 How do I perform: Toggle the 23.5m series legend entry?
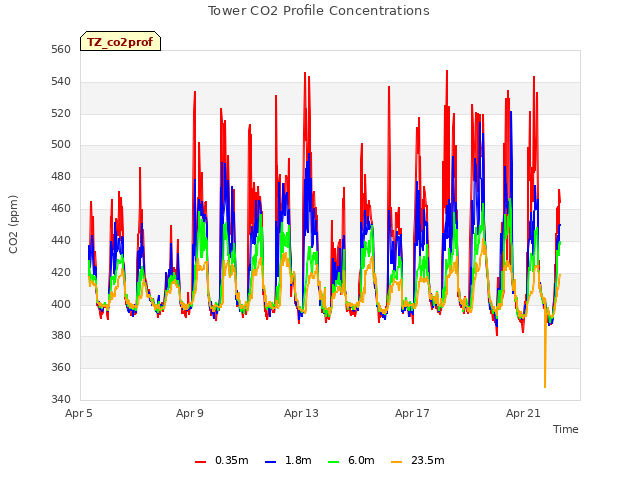click(418, 460)
